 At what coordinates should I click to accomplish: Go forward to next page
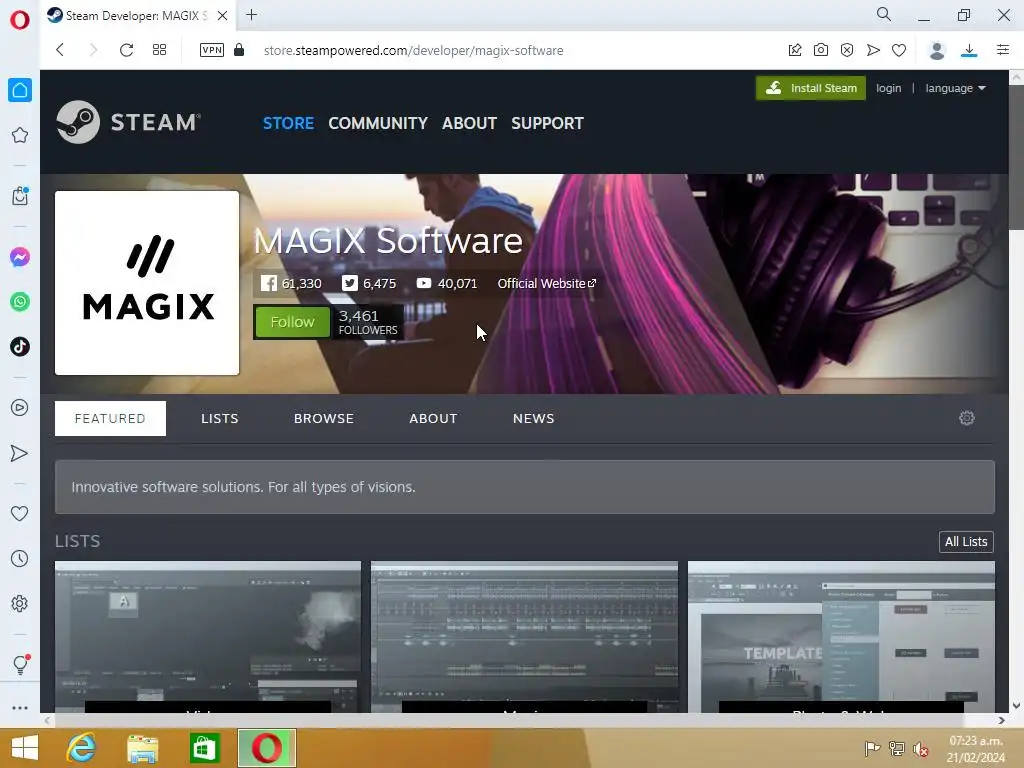pos(93,50)
